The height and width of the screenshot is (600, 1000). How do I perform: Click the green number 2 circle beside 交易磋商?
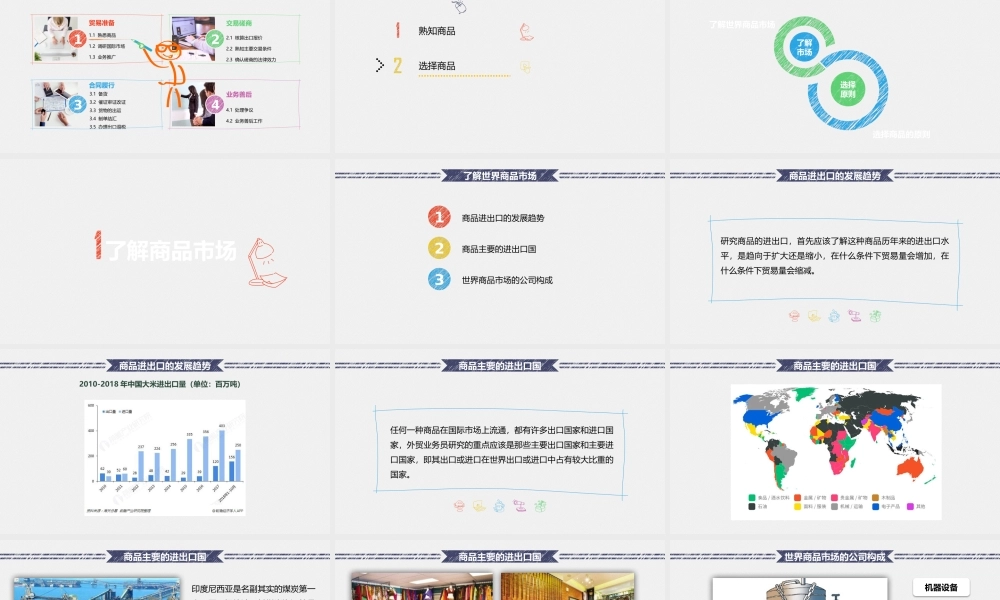click(x=214, y=39)
